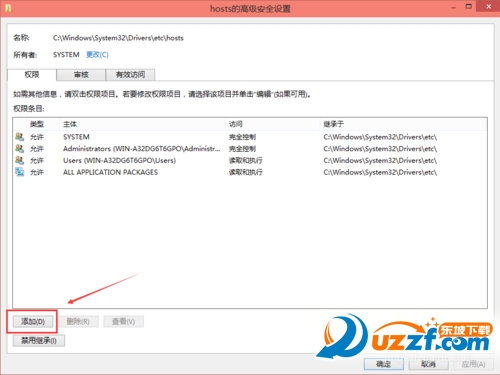
Task: Select the 权限 tab
Action: click(32, 75)
